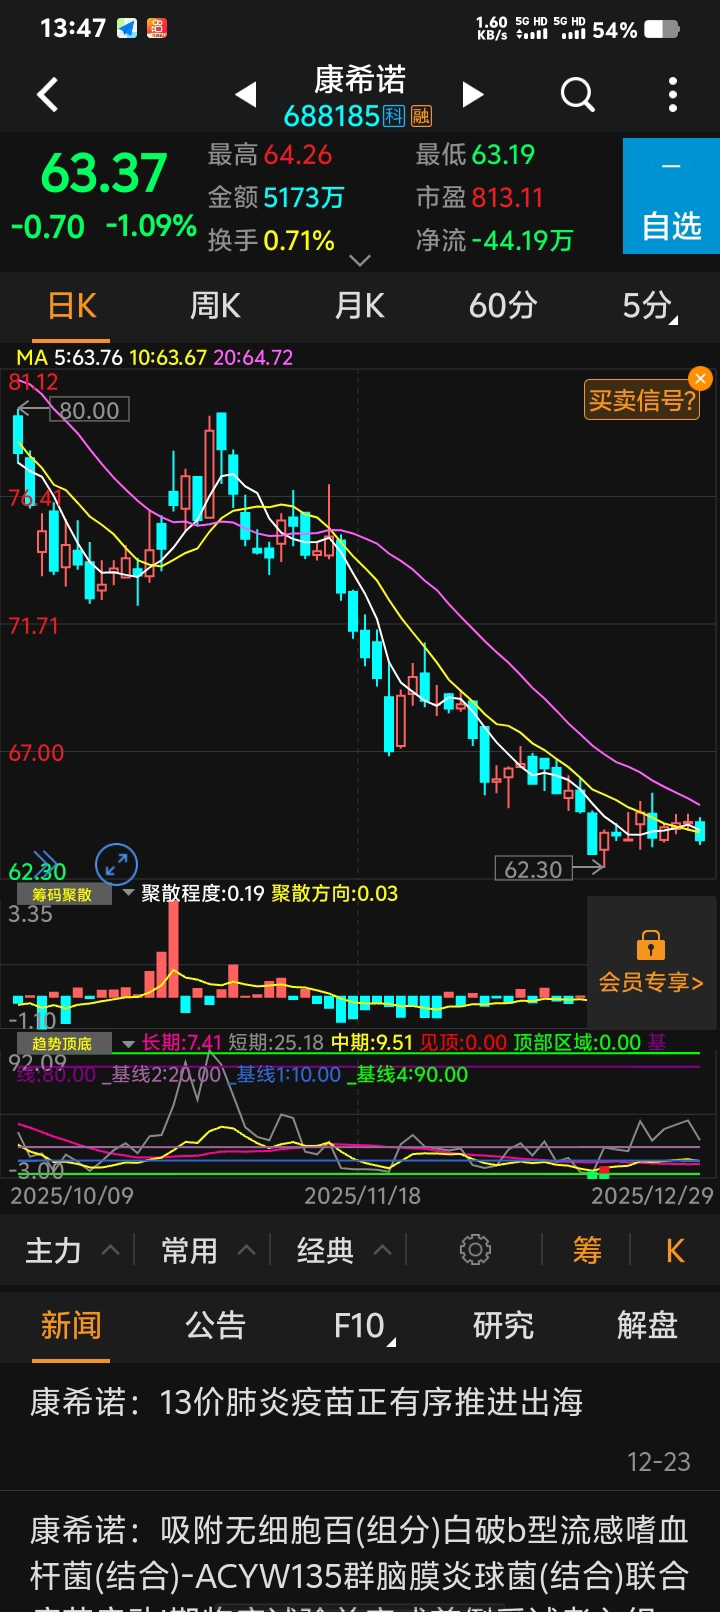Tap the 融 margin badge icon

click(x=421, y=117)
